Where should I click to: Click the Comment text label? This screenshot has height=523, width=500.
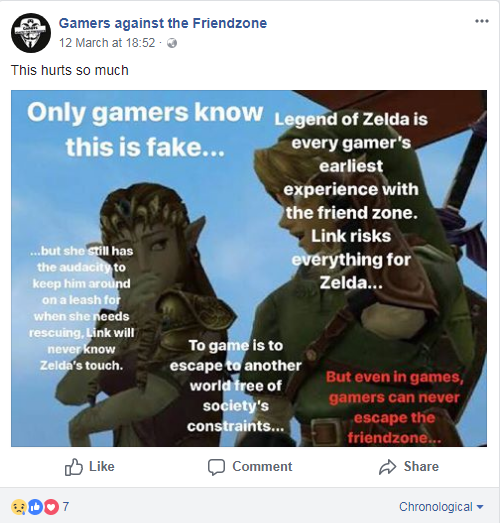coord(262,466)
